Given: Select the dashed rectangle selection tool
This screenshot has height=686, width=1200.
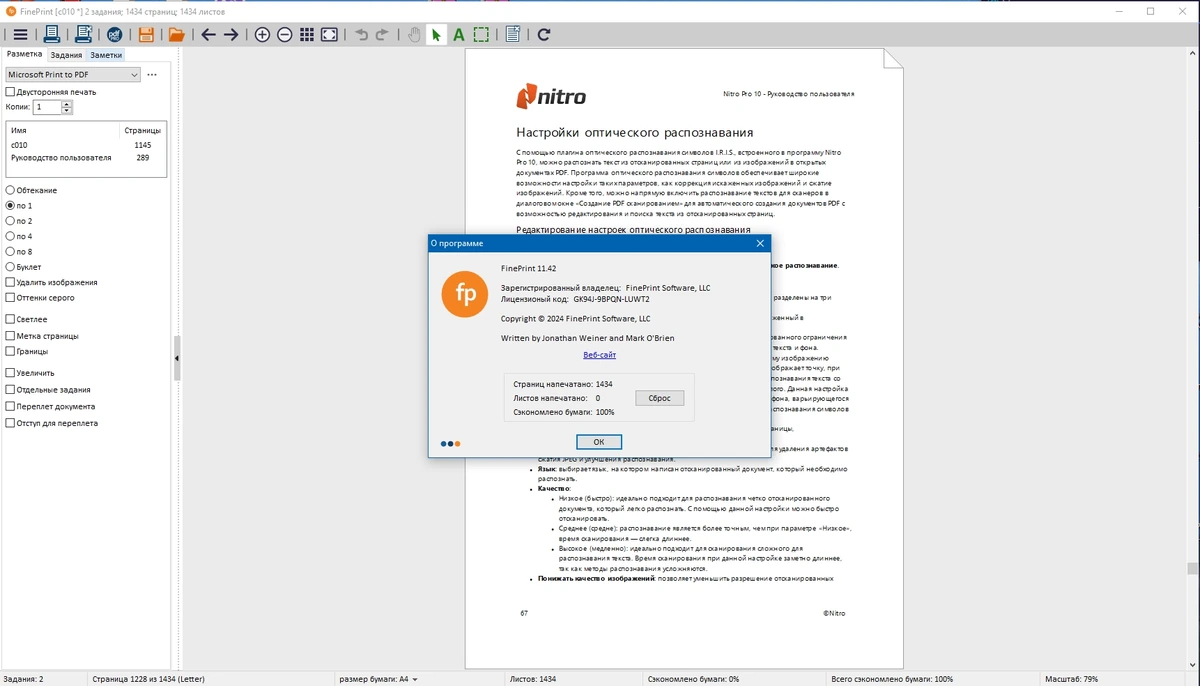Looking at the screenshot, I should [x=481, y=35].
